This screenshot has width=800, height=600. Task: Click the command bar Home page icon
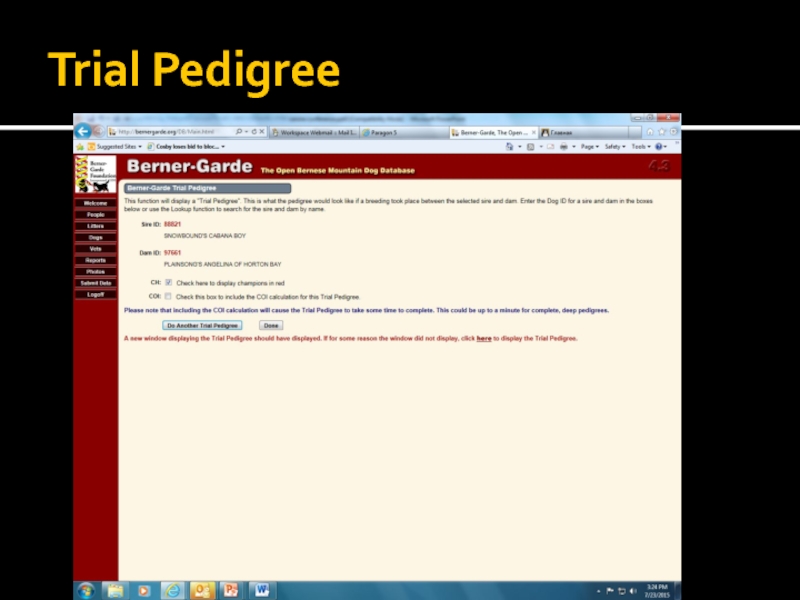(509, 147)
